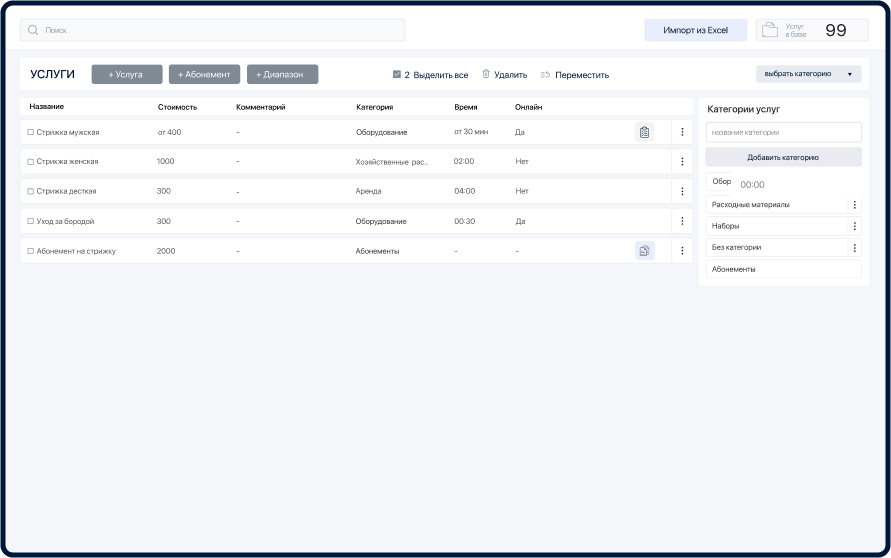Open options for Наборы category
Image resolution: width=891 pixels, height=558 pixels.
tap(854, 226)
